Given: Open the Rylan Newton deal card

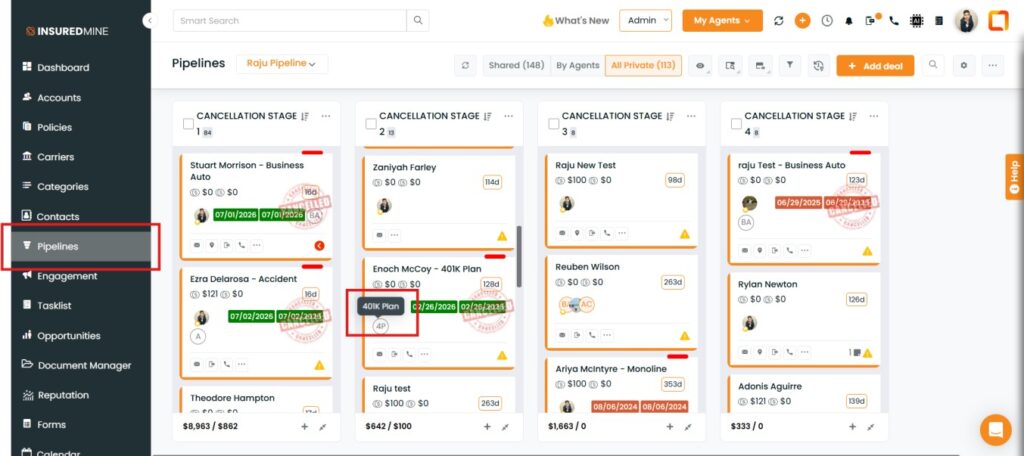Looking at the screenshot, I should coord(767,284).
